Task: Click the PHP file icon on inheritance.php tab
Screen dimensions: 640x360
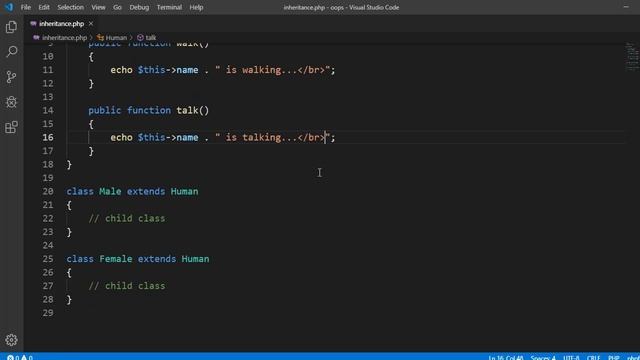Action: point(33,24)
